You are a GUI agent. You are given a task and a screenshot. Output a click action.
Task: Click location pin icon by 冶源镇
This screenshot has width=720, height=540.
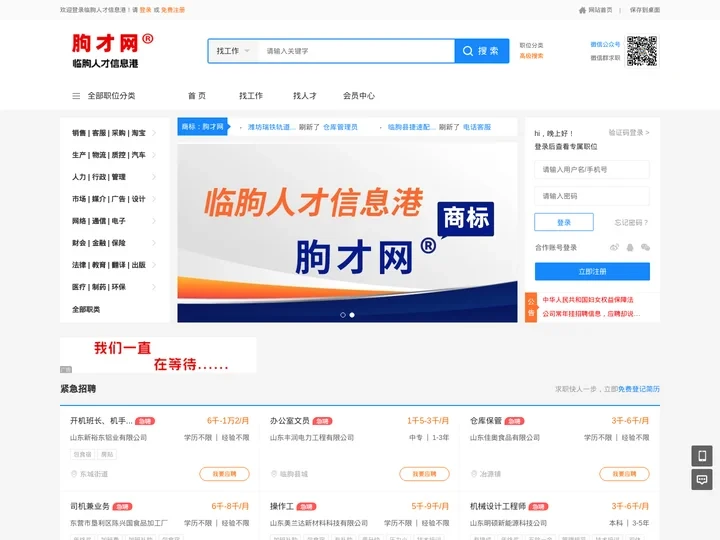tap(473, 474)
